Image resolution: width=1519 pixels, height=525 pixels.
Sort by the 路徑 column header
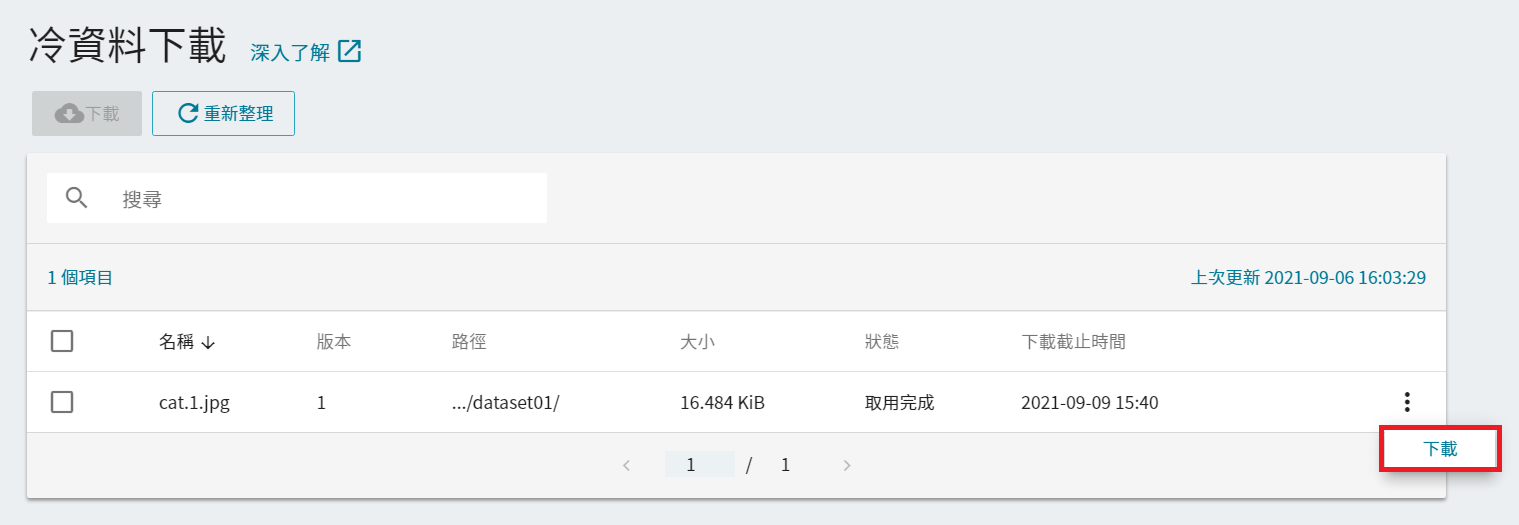click(468, 342)
